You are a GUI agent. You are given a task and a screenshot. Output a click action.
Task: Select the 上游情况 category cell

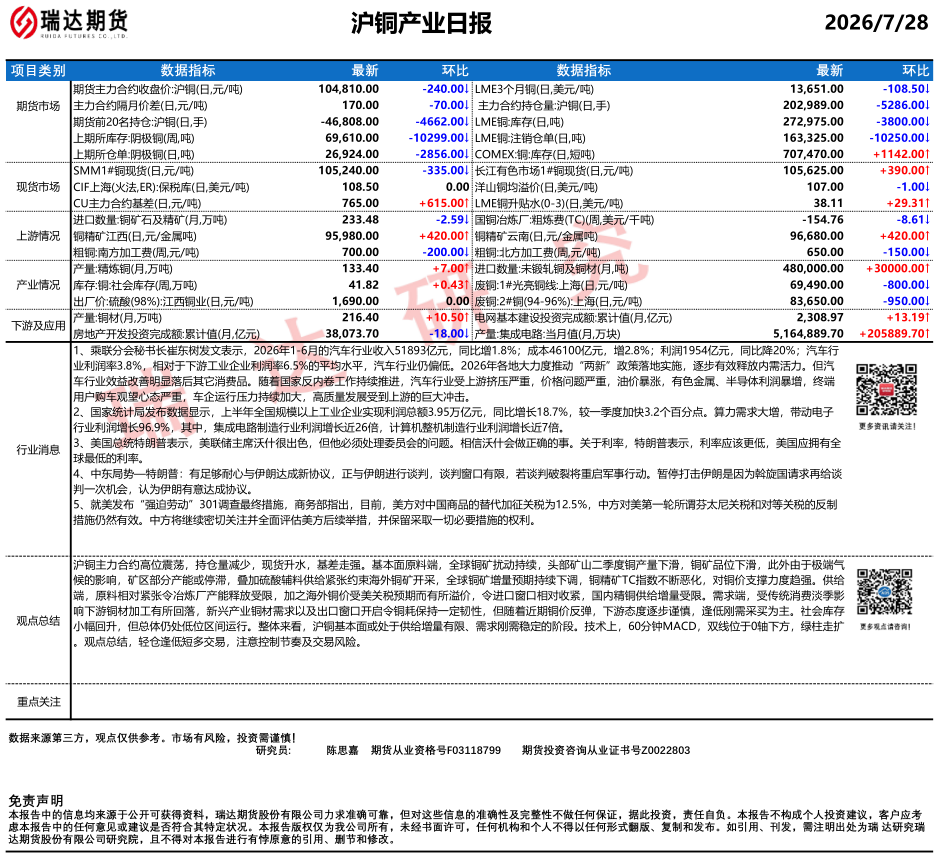[38, 236]
